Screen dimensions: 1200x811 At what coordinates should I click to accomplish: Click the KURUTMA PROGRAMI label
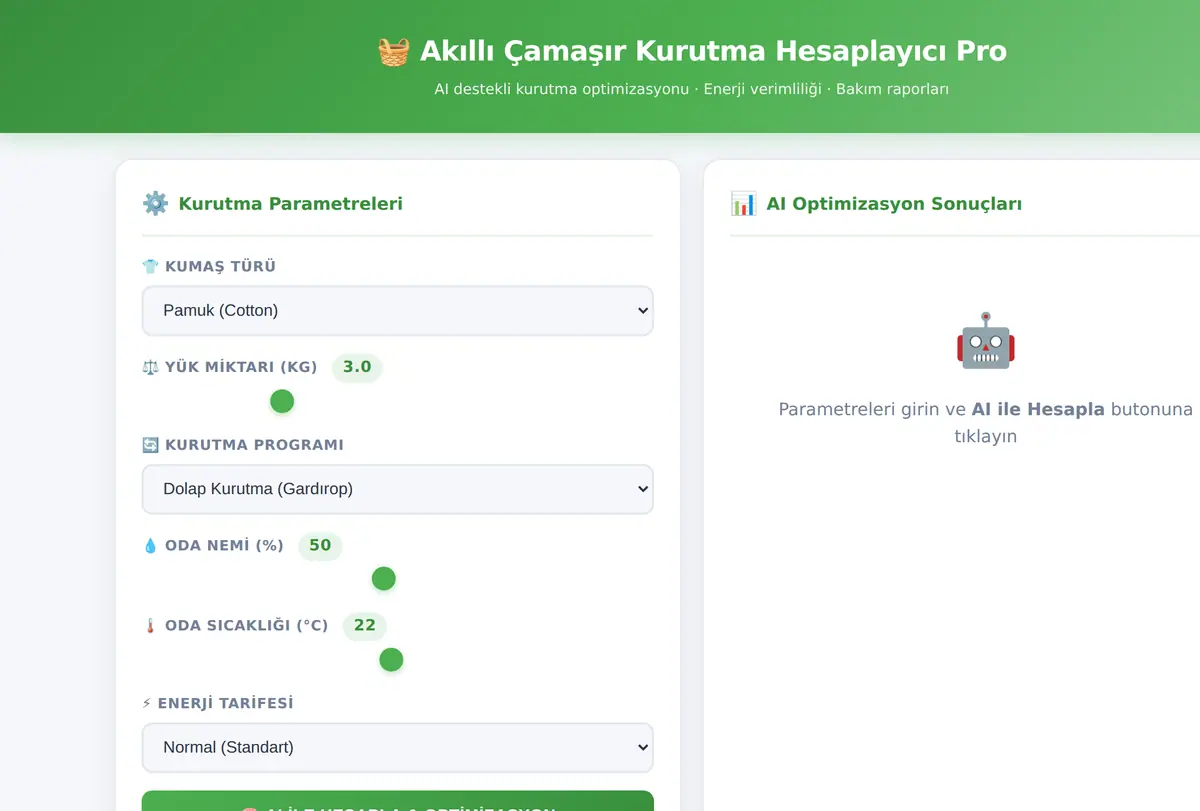click(254, 445)
